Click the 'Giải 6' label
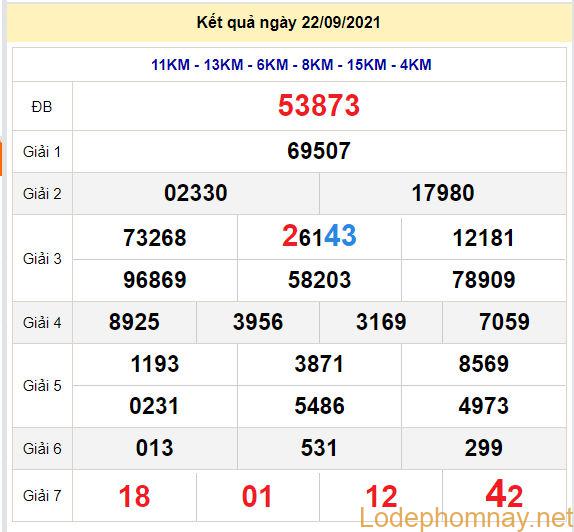The width and height of the screenshot is (574, 532). pyautogui.click(x=42, y=449)
